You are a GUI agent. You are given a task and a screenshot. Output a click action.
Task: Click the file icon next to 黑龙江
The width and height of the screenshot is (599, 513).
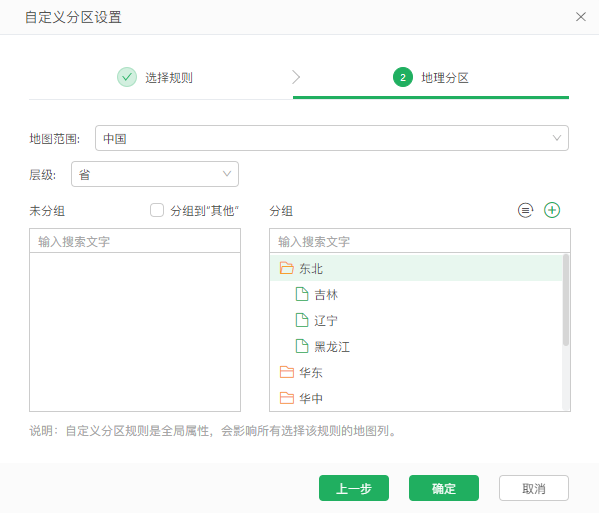pyautogui.click(x=302, y=346)
